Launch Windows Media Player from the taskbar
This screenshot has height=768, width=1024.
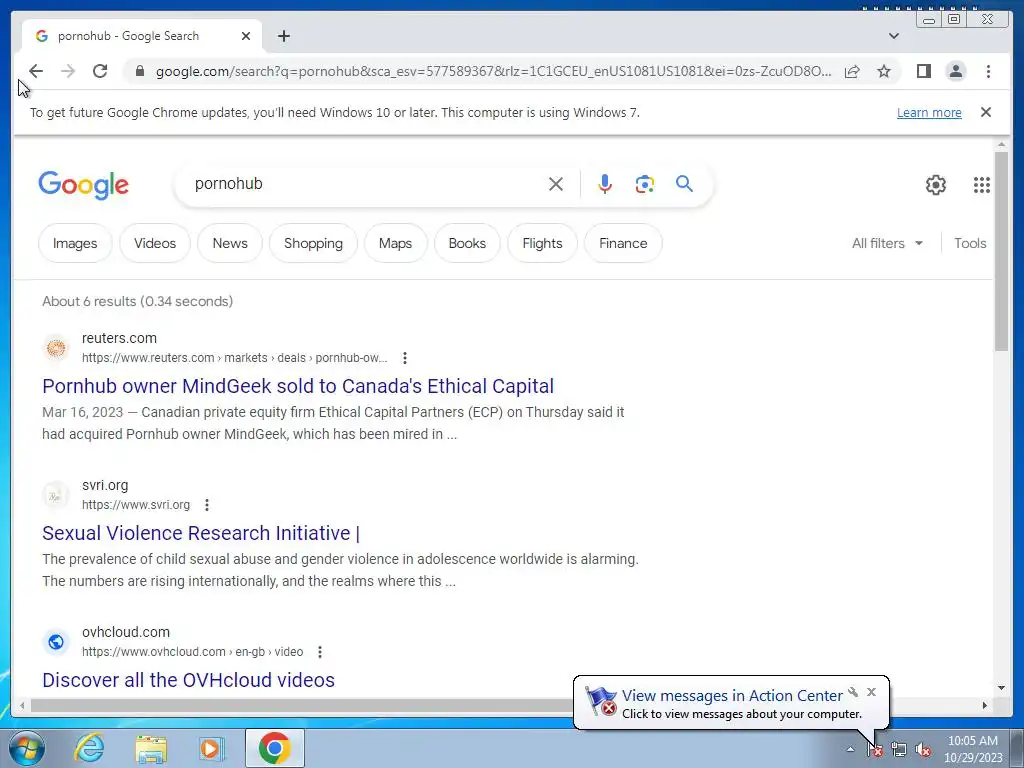(211, 748)
